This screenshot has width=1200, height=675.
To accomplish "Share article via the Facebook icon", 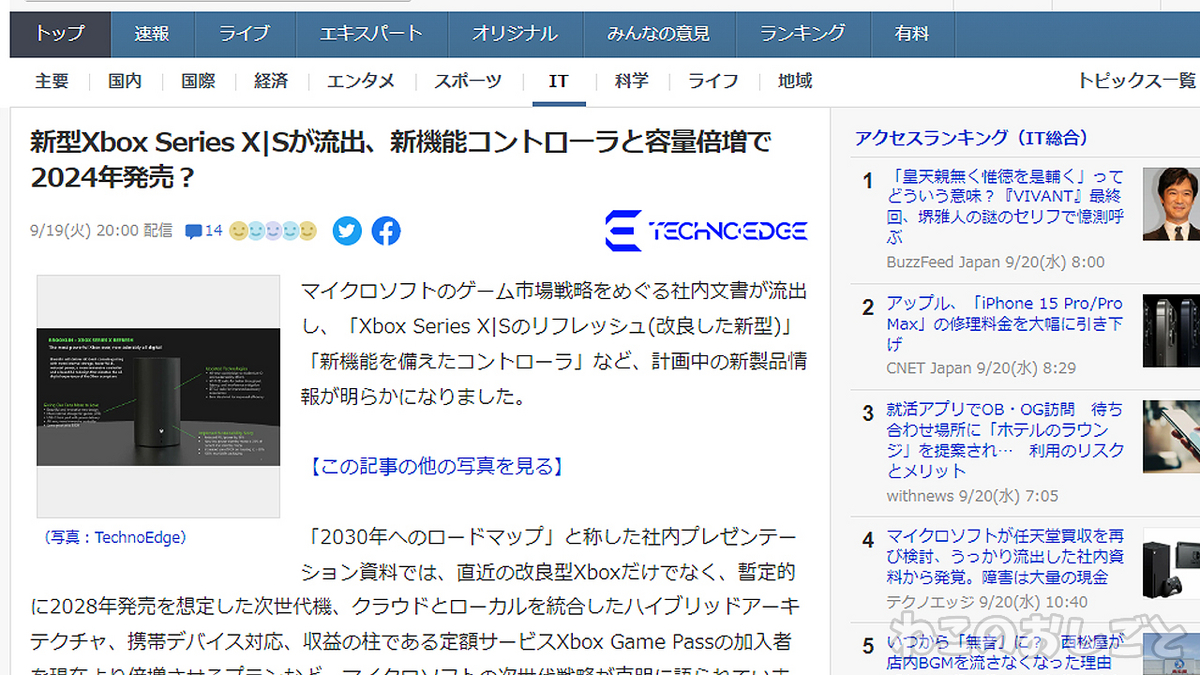I will pyautogui.click(x=386, y=231).
